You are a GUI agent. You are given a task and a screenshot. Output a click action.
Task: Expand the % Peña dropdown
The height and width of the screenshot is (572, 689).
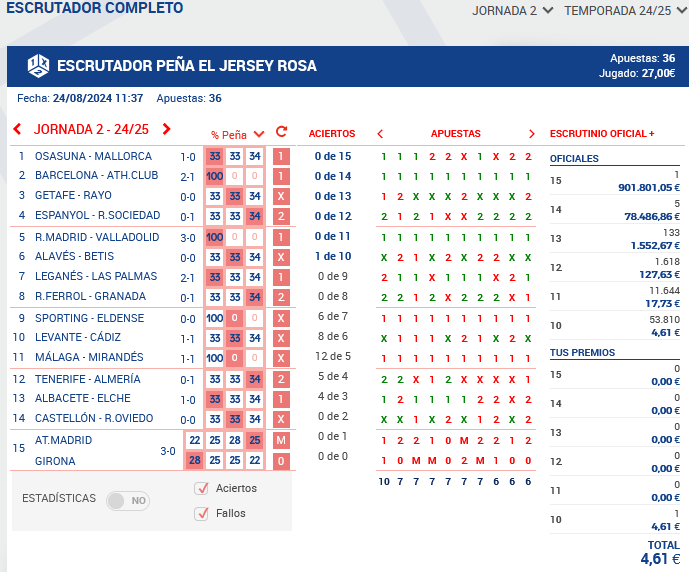pyautogui.click(x=259, y=134)
